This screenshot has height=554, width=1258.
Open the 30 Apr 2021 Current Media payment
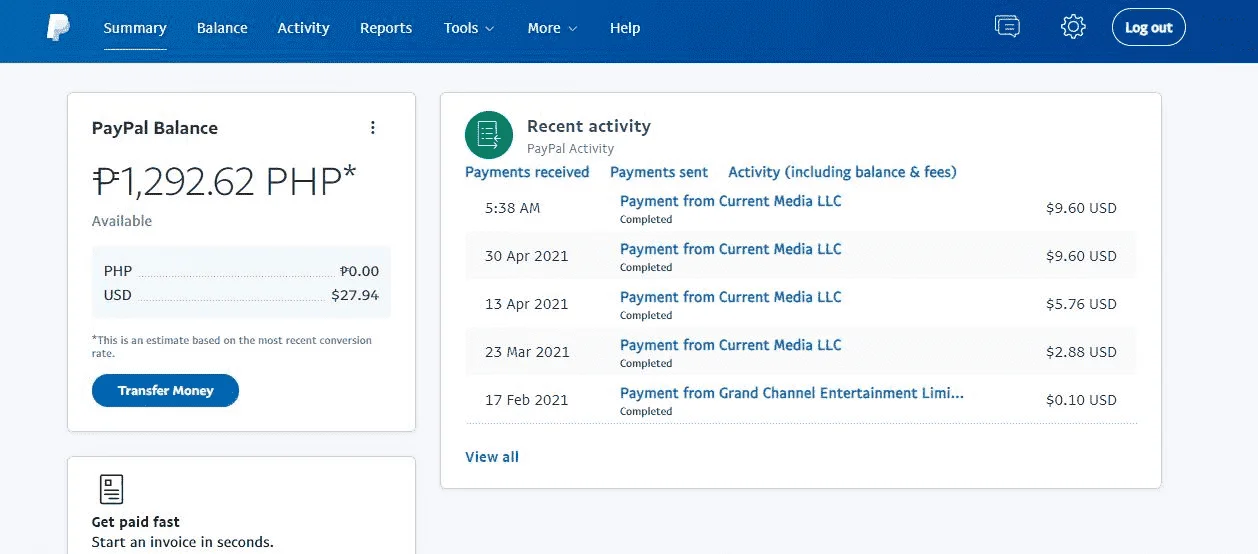(x=731, y=249)
